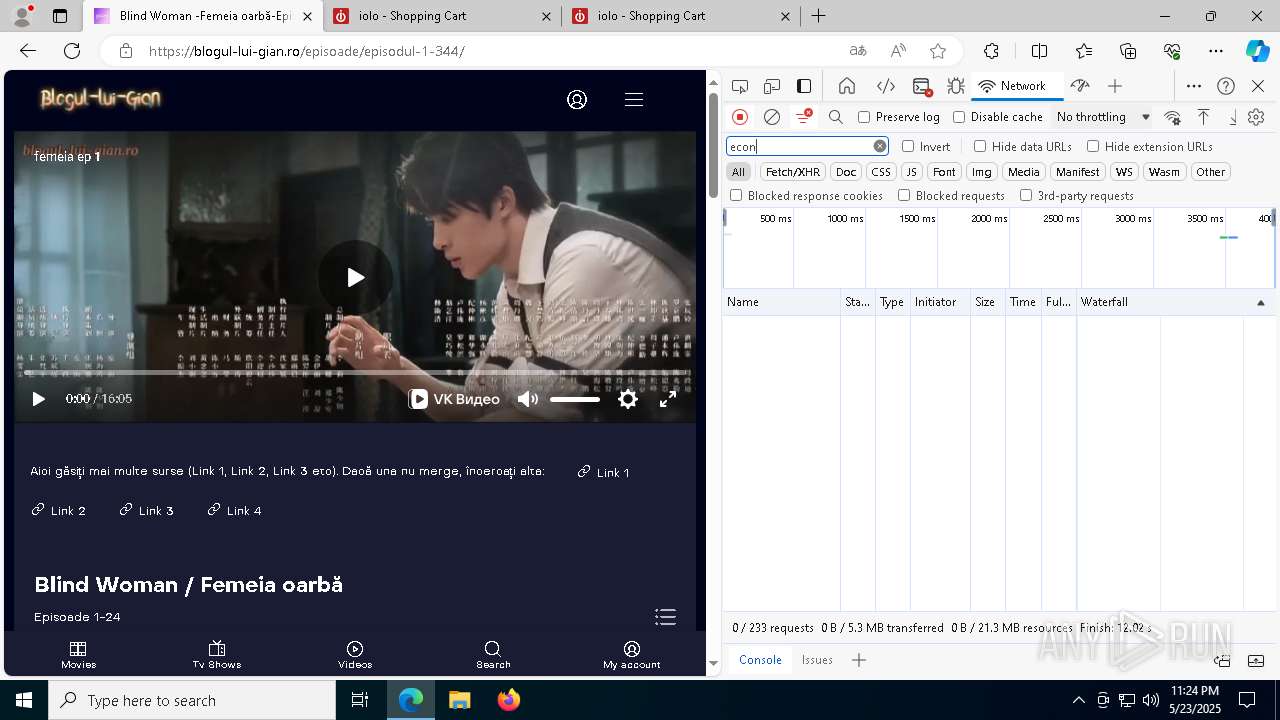Screen dimensions: 1280x720
Task: Add more tools with the plus icon
Action: tap(1115, 86)
